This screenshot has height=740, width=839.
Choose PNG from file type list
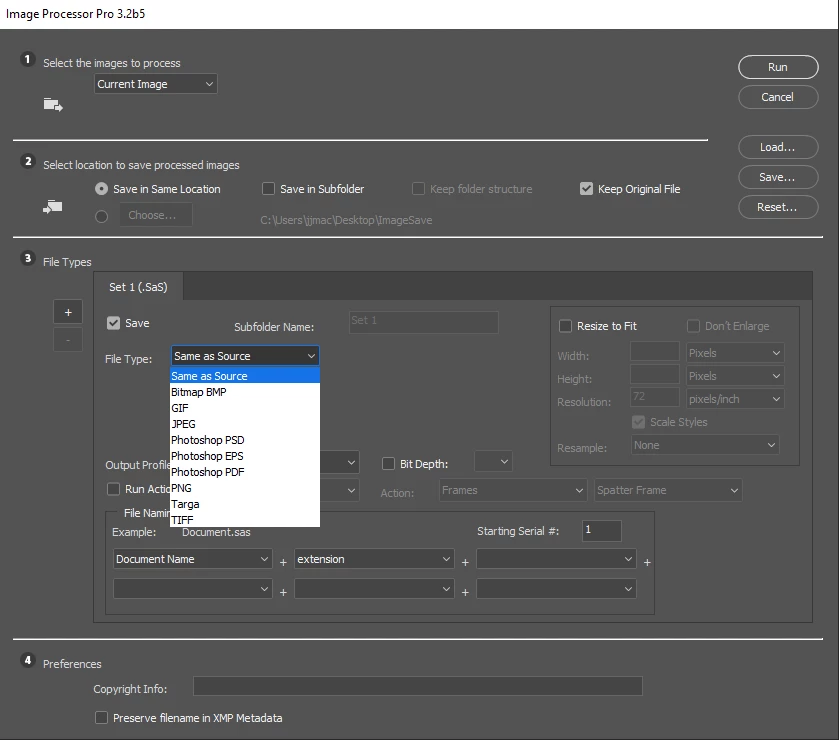245,489
